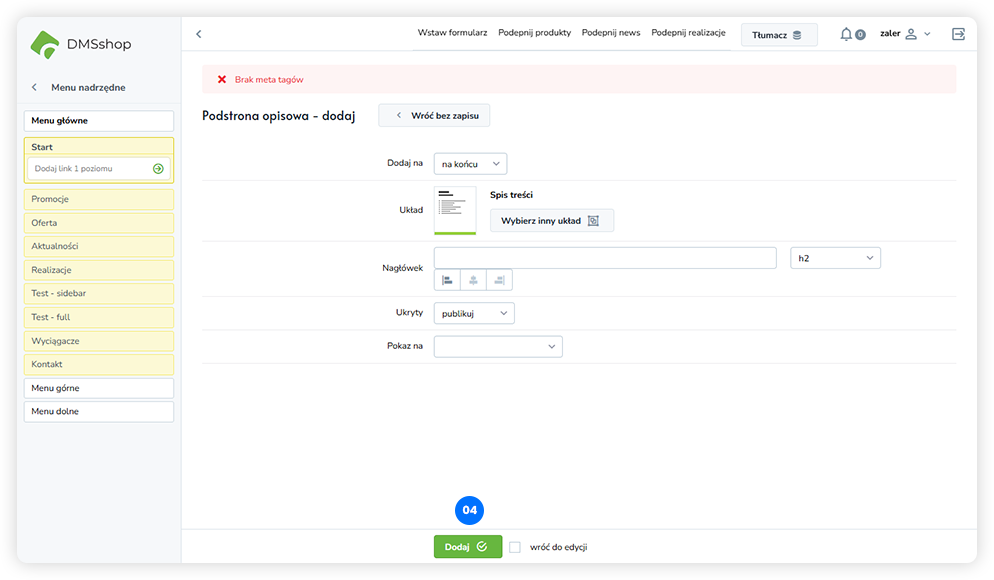
Task: Open the h2 heading level dropdown
Action: click(835, 258)
